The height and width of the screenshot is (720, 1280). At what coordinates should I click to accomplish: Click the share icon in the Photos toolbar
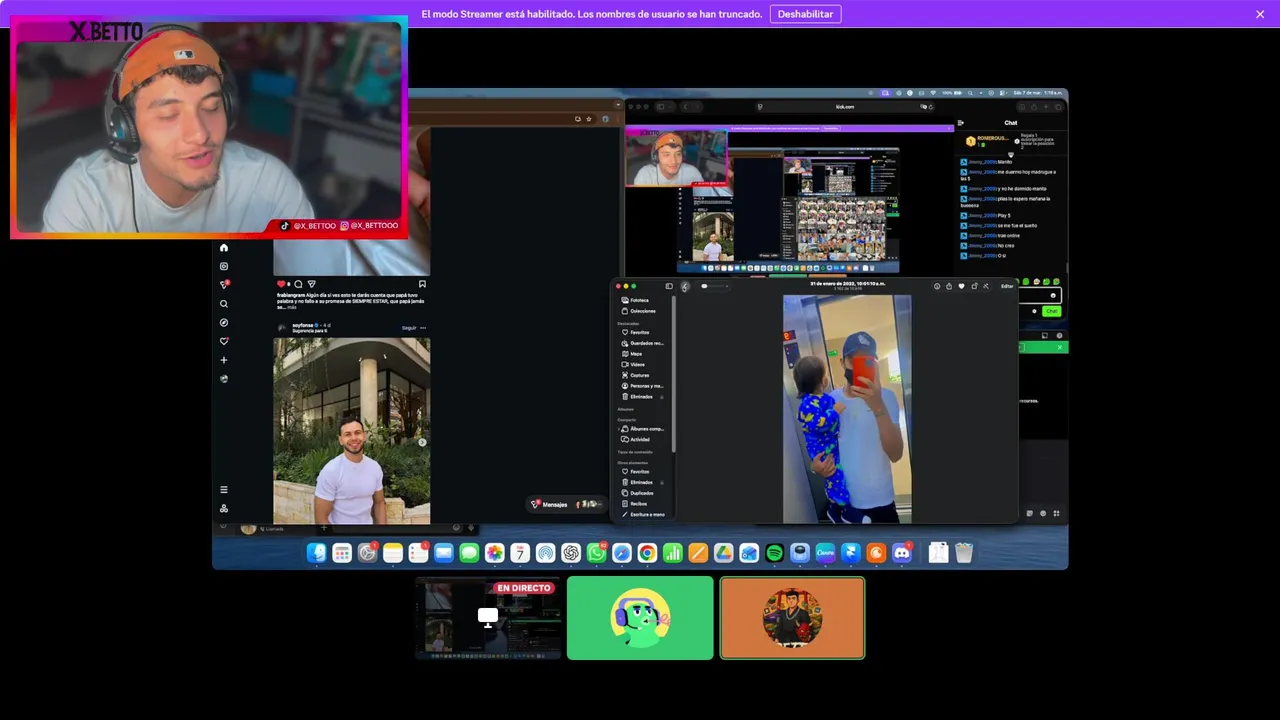coord(949,286)
